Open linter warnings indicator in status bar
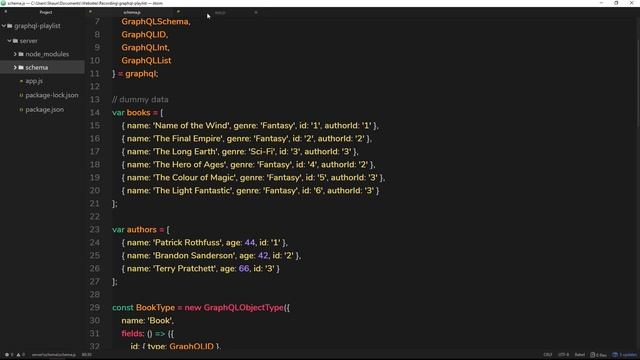The width and height of the screenshot is (640, 360). coord(20,355)
